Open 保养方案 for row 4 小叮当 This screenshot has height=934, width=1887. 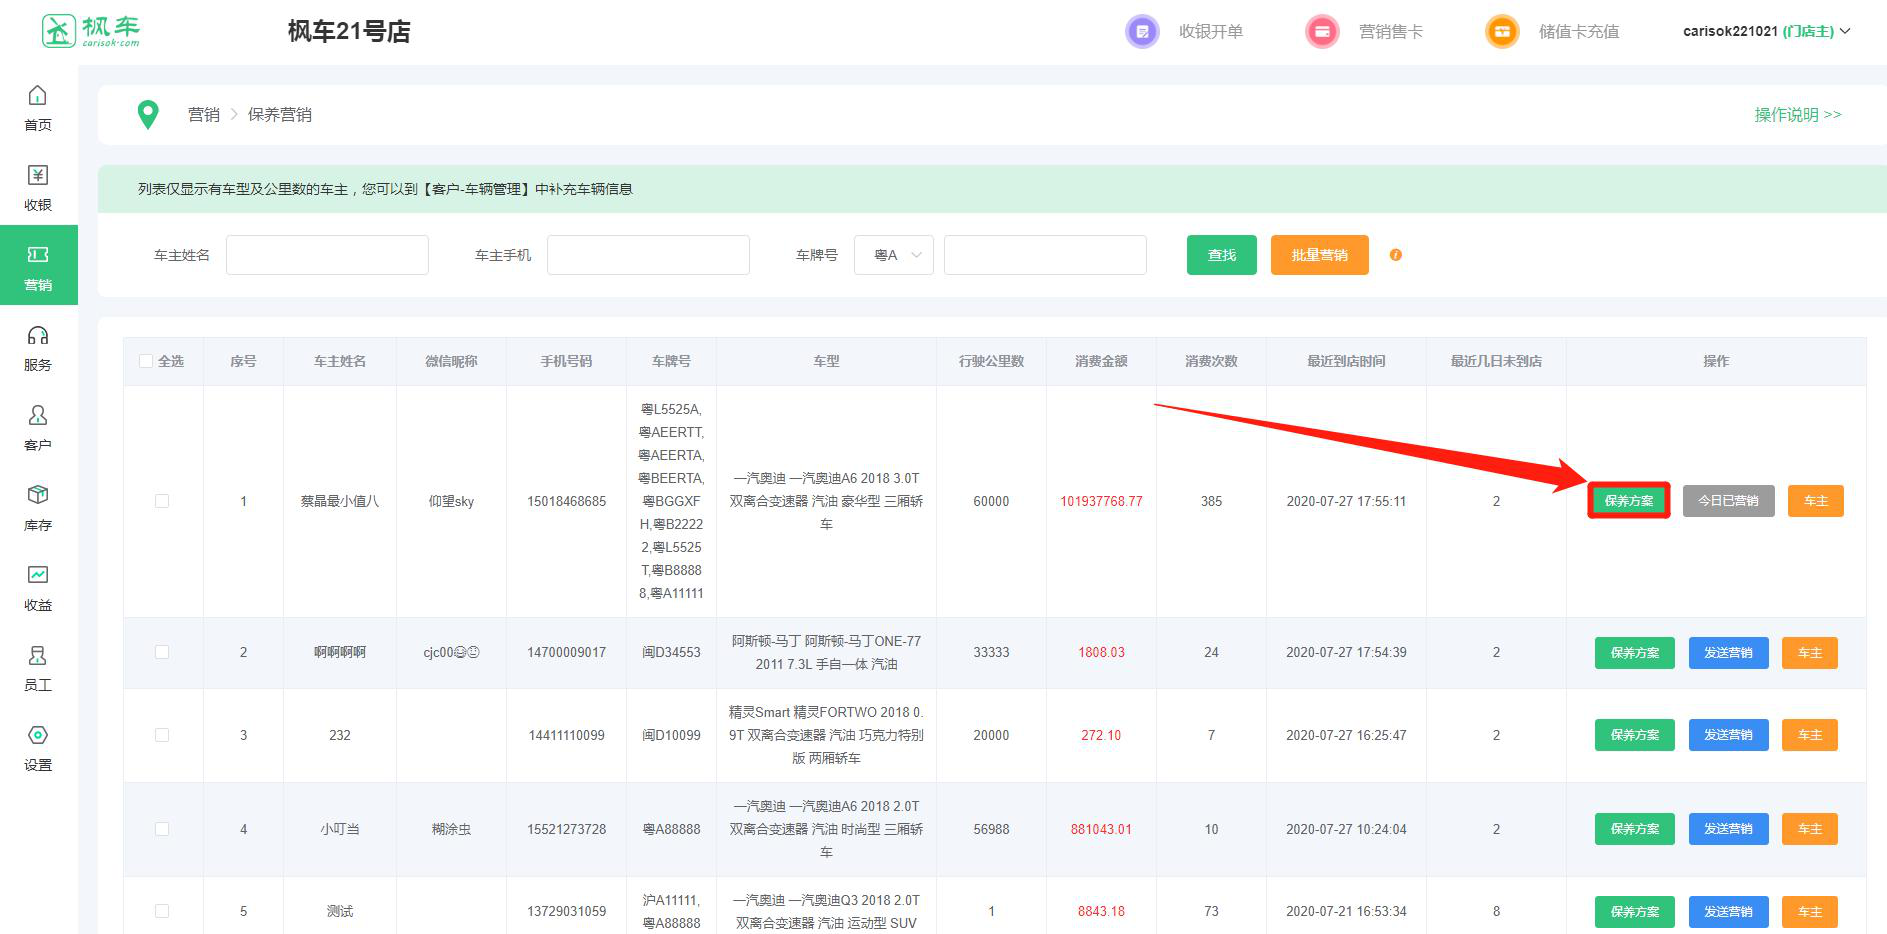coord(1635,829)
